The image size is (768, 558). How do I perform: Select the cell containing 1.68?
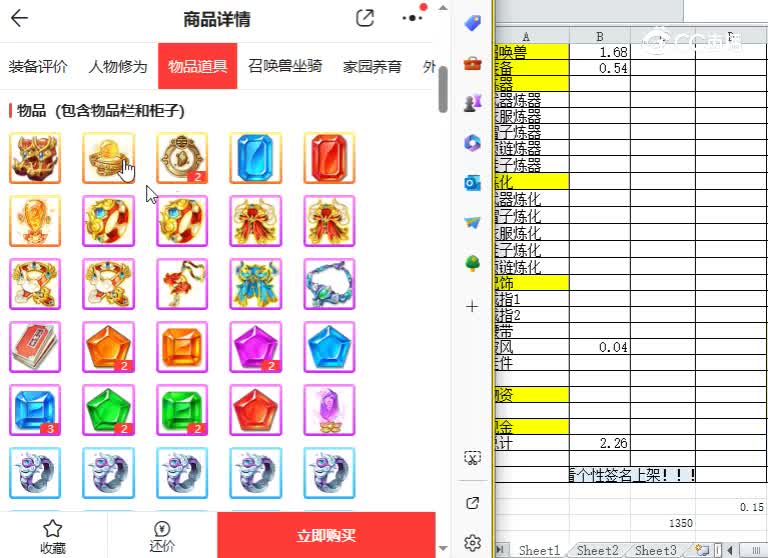click(x=600, y=51)
